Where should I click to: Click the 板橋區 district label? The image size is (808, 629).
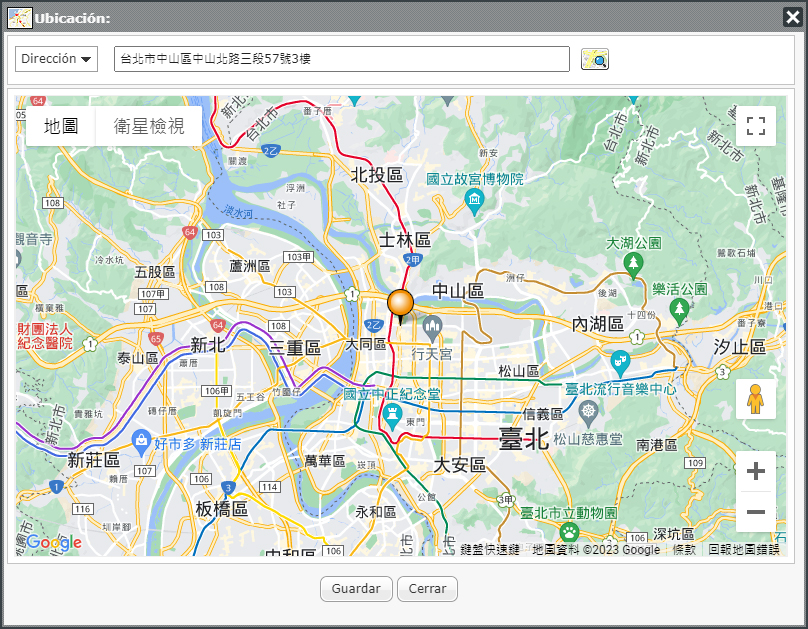[222, 509]
